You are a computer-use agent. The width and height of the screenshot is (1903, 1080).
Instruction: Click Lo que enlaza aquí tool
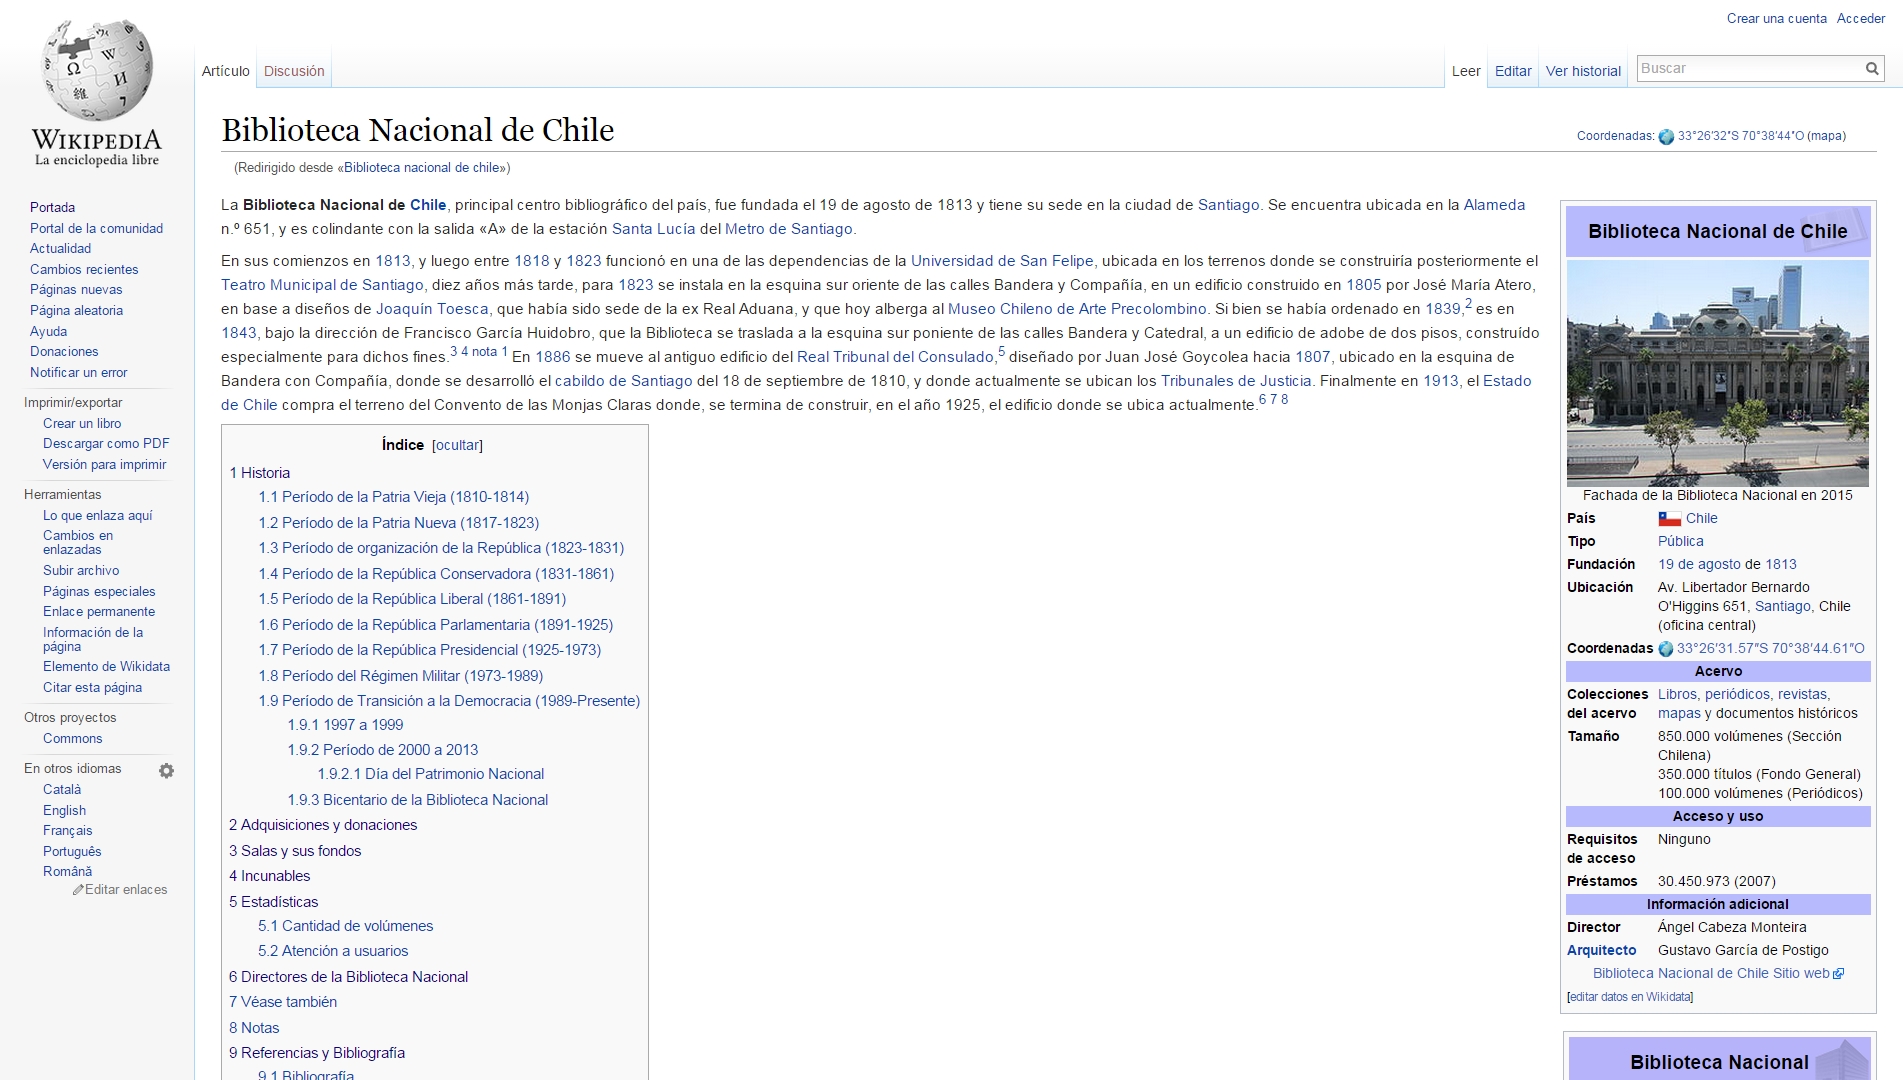(98, 515)
